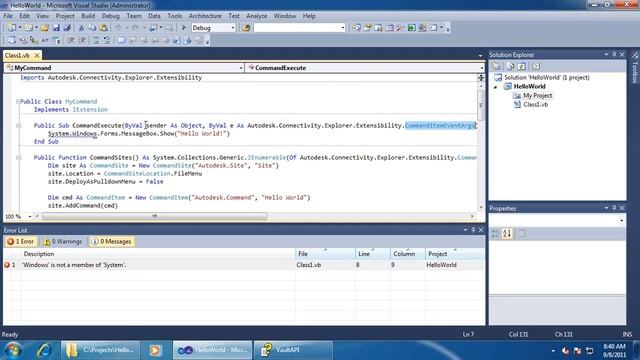This screenshot has width=640, height=360.
Task: Click the Redo arrow icon
Action: click(135, 28)
